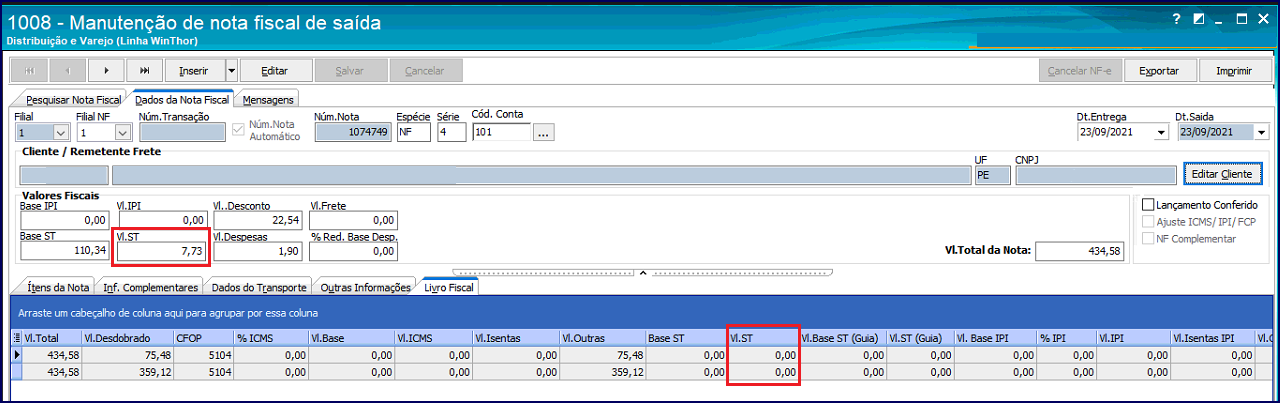Click the Vl..Desconto field showing 22,54
1280x403 pixels.
click(x=257, y=220)
